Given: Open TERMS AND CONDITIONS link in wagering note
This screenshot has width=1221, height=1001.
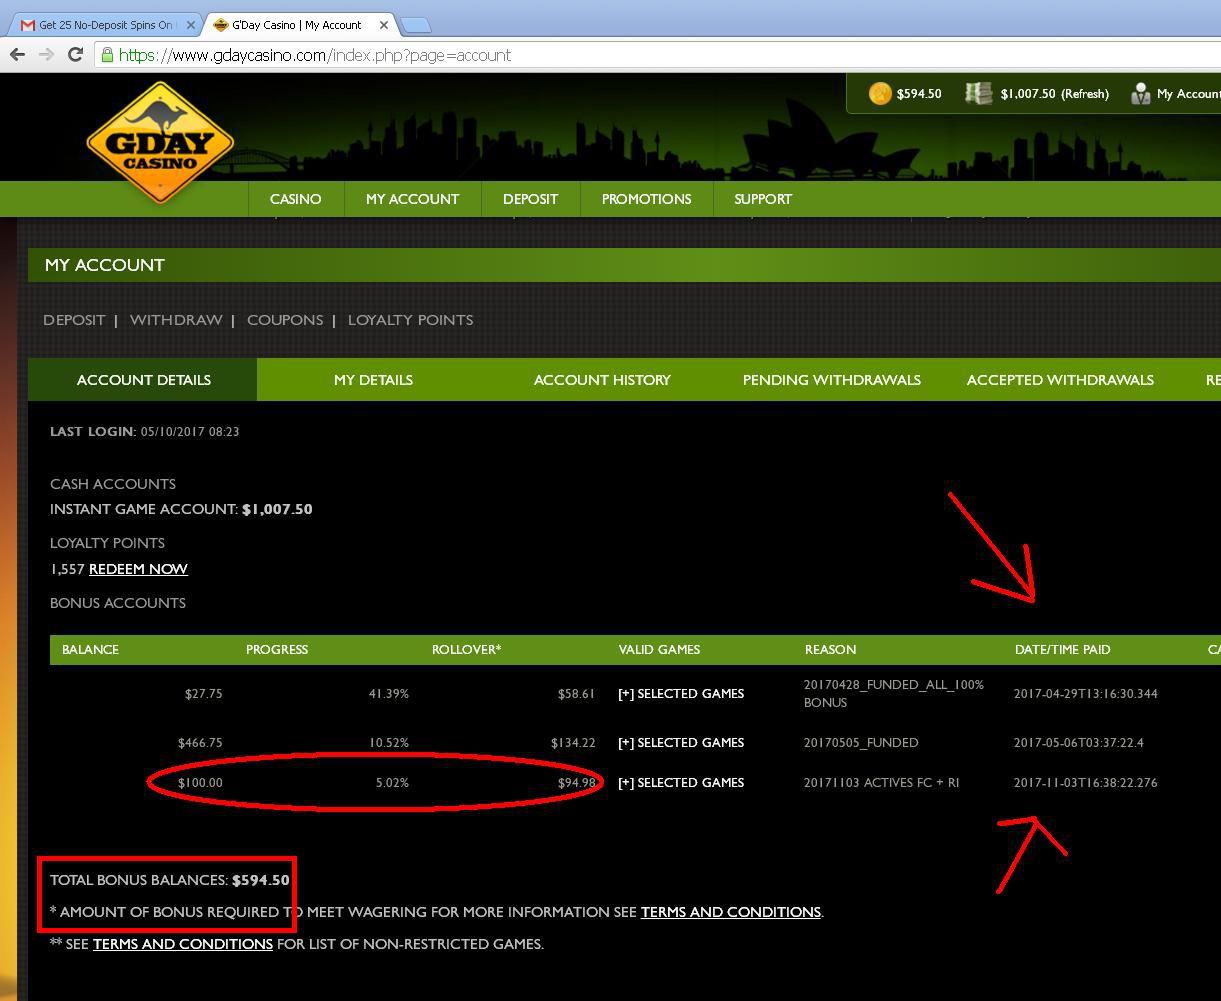Looking at the screenshot, I should point(731,912).
